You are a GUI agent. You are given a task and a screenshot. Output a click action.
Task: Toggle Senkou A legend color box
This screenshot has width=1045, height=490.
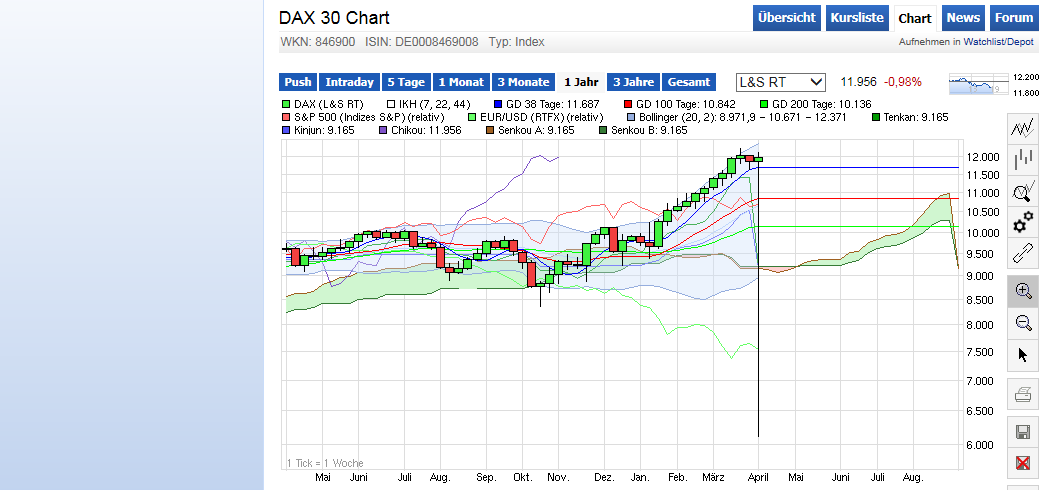(489, 130)
